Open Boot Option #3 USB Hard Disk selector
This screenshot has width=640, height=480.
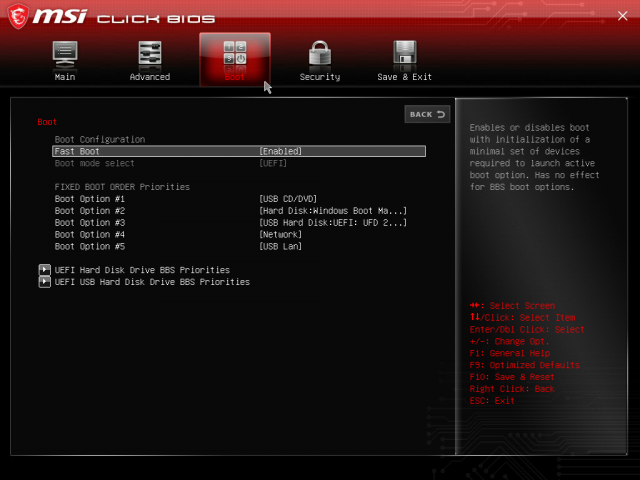point(333,222)
